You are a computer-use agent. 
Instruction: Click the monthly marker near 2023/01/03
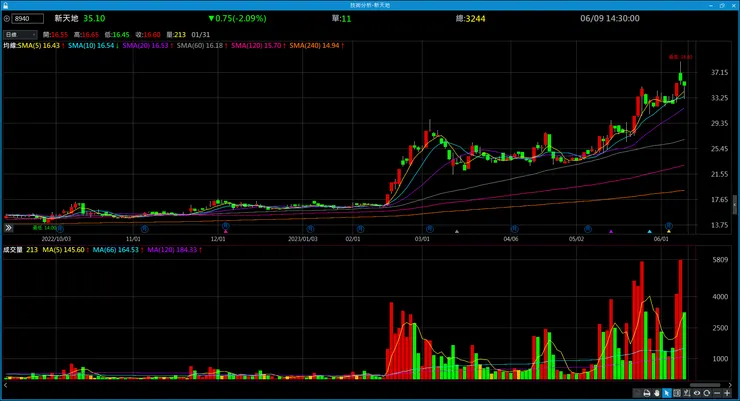(311, 229)
